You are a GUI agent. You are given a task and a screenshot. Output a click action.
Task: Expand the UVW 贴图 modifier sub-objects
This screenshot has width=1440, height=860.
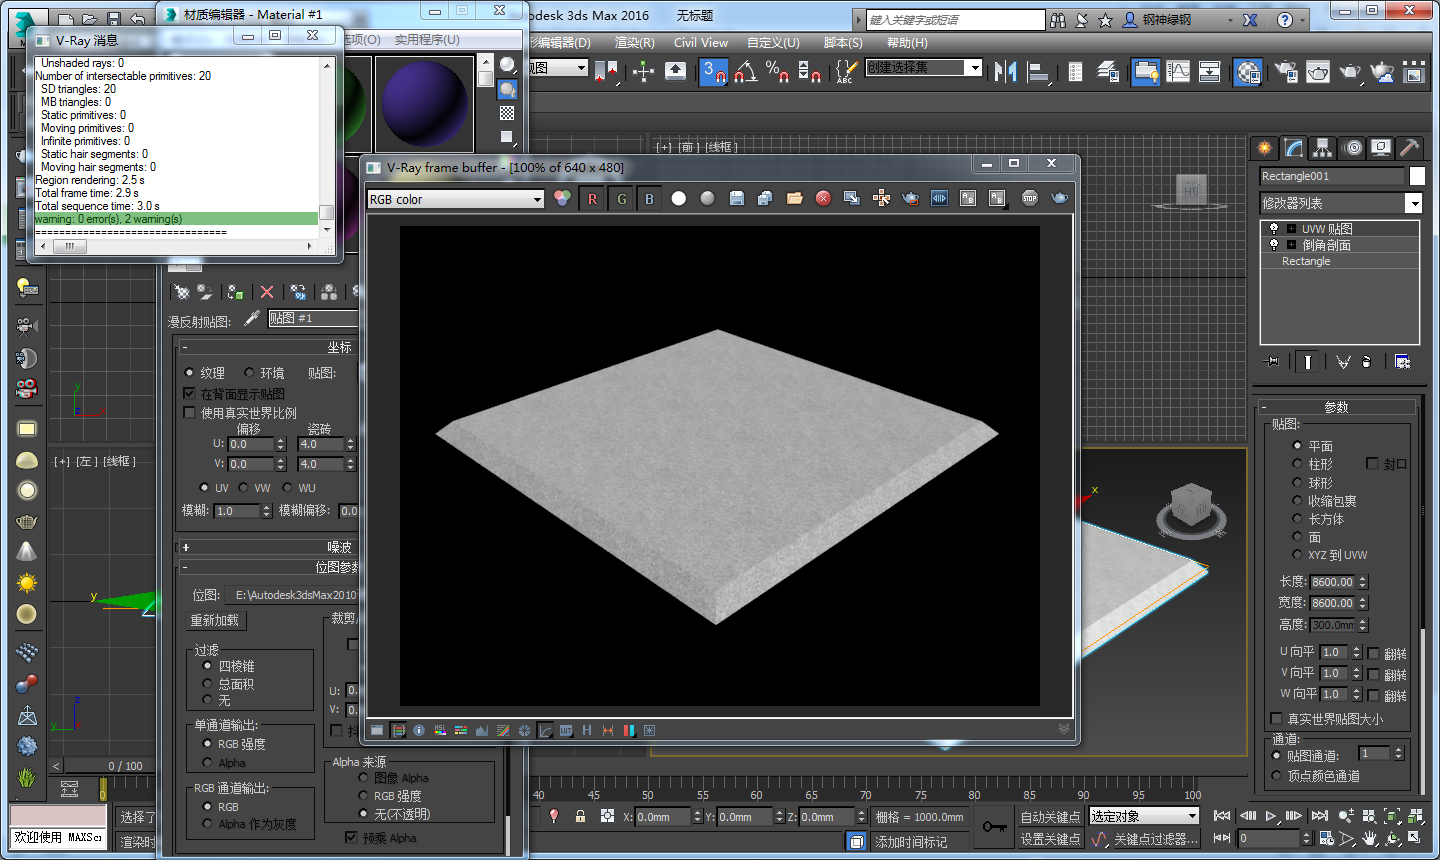click(1291, 228)
